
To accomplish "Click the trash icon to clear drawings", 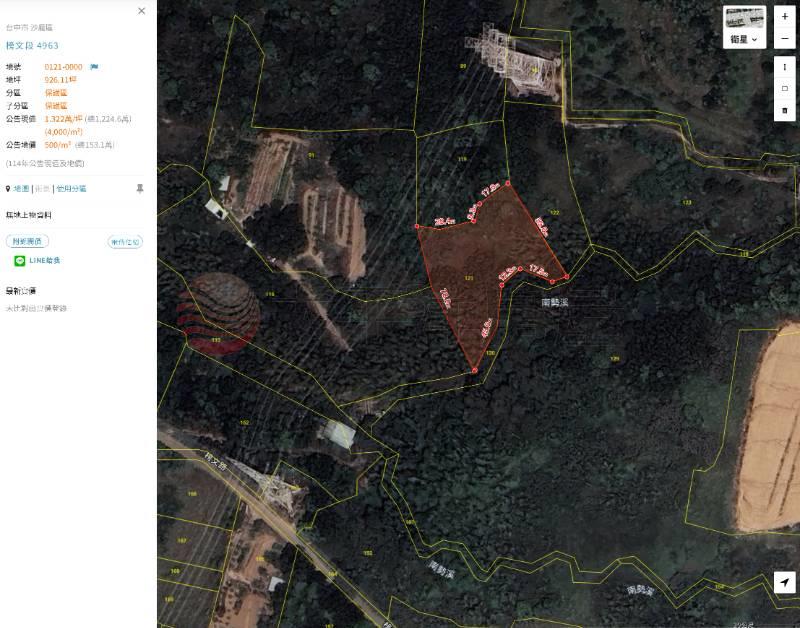I will pyautogui.click(x=784, y=110).
